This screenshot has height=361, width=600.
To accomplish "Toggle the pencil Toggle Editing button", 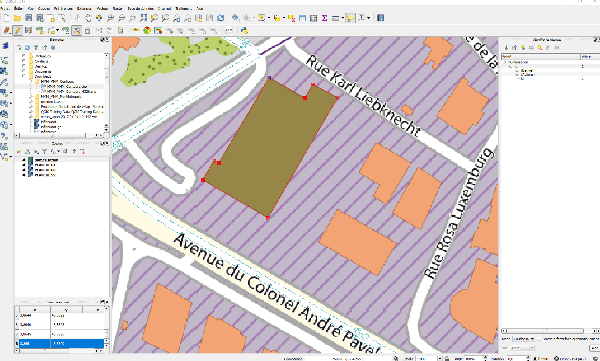I will 18,30.
